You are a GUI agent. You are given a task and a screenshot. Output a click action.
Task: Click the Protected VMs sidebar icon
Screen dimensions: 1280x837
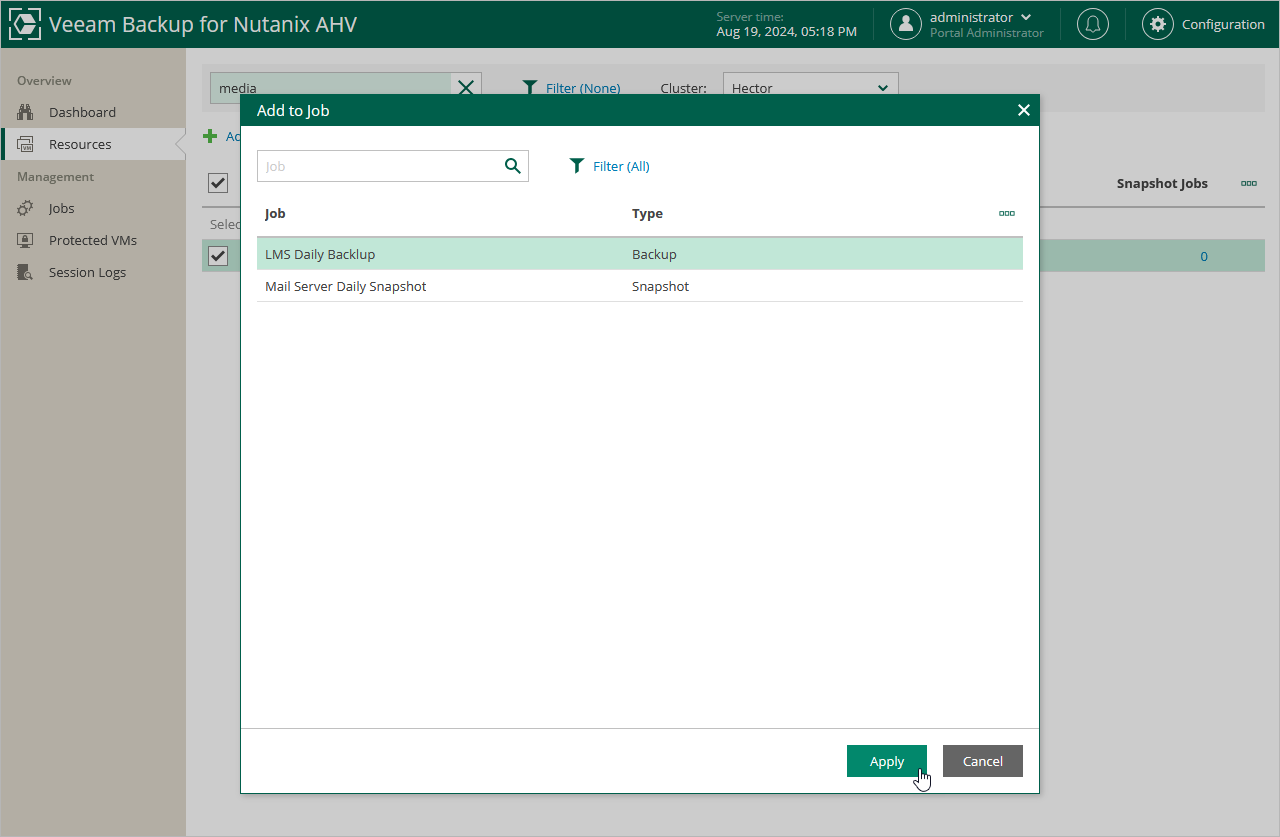point(26,240)
